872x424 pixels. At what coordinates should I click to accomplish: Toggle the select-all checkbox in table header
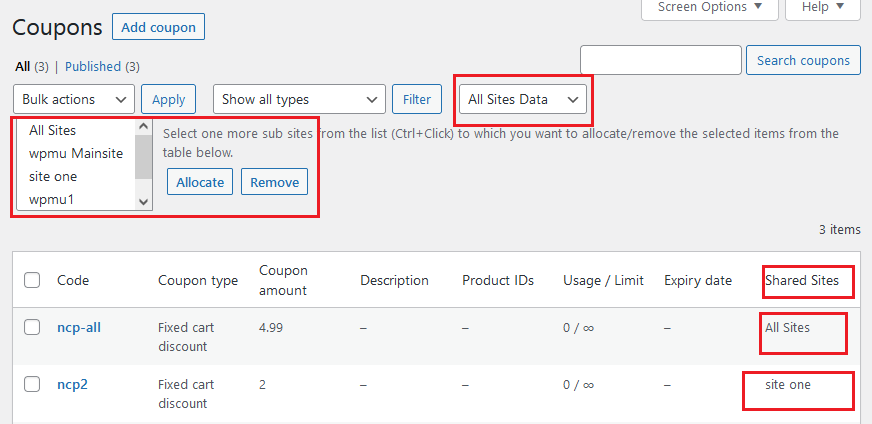32,280
